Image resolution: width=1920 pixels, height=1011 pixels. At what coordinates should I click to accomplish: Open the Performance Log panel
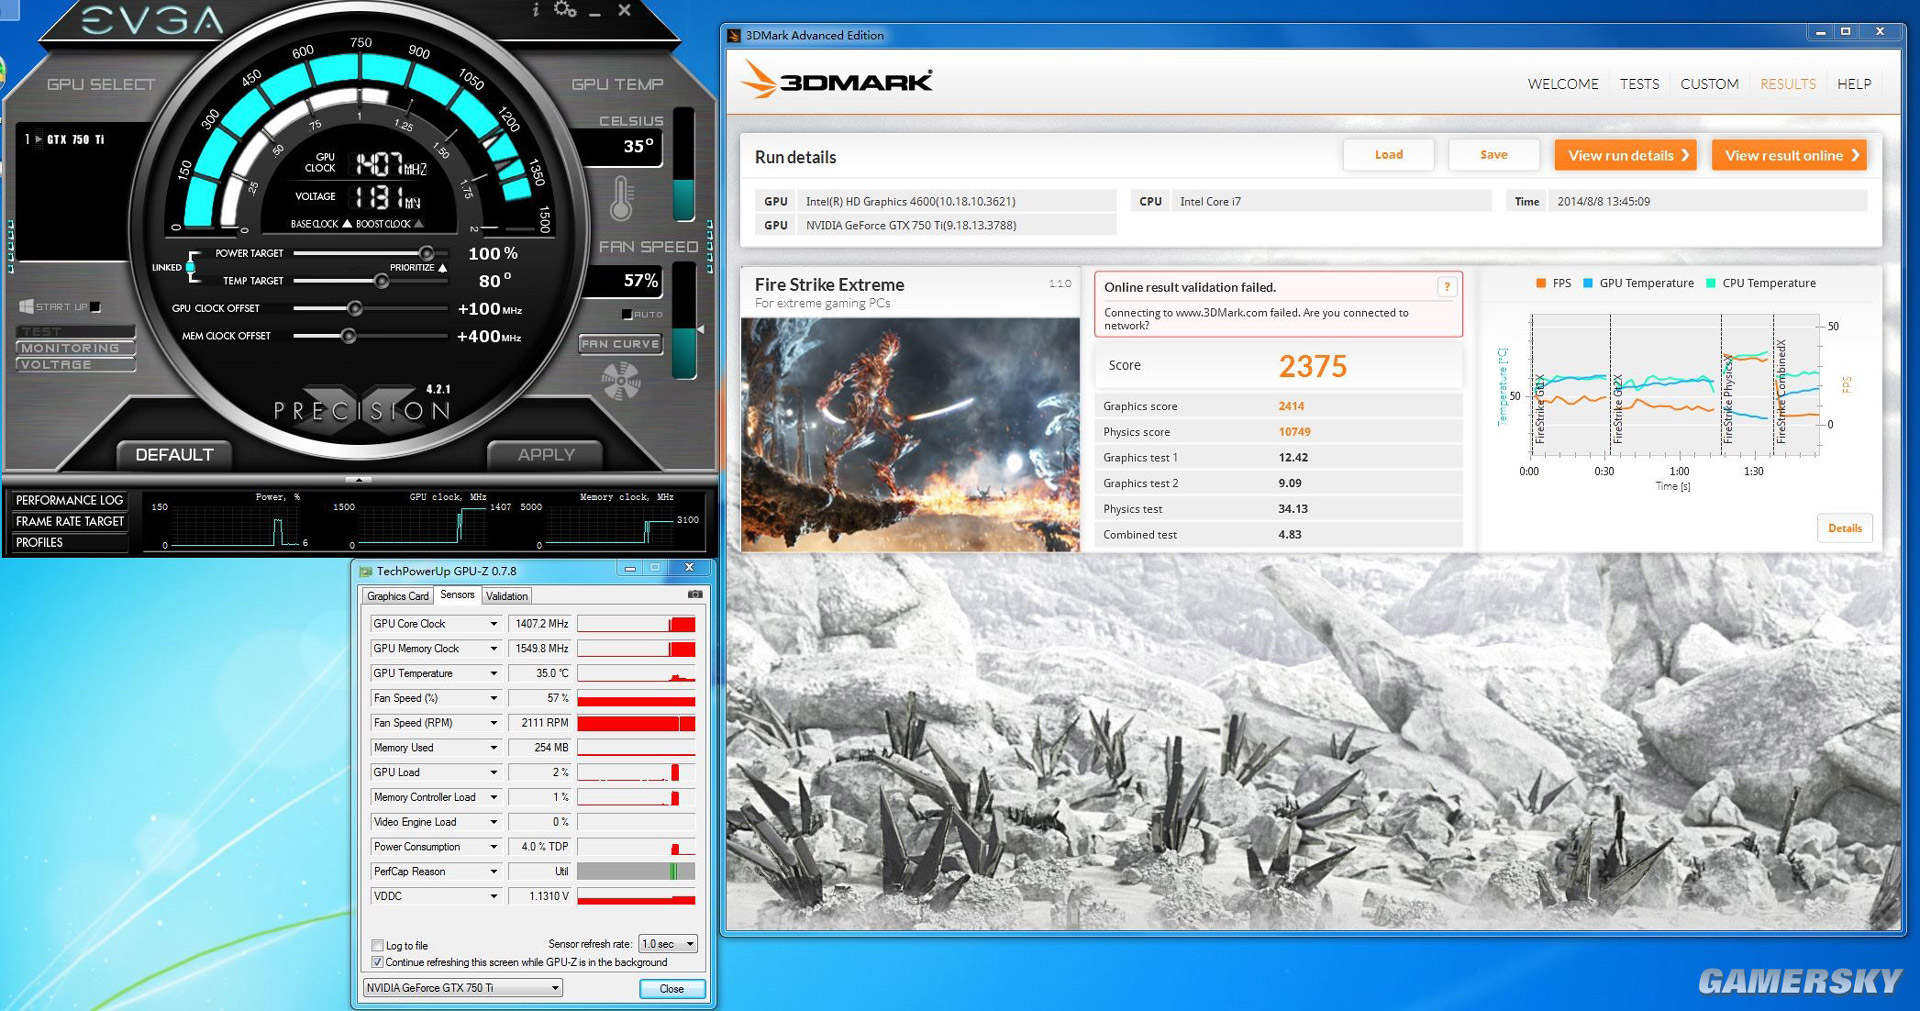(x=69, y=500)
